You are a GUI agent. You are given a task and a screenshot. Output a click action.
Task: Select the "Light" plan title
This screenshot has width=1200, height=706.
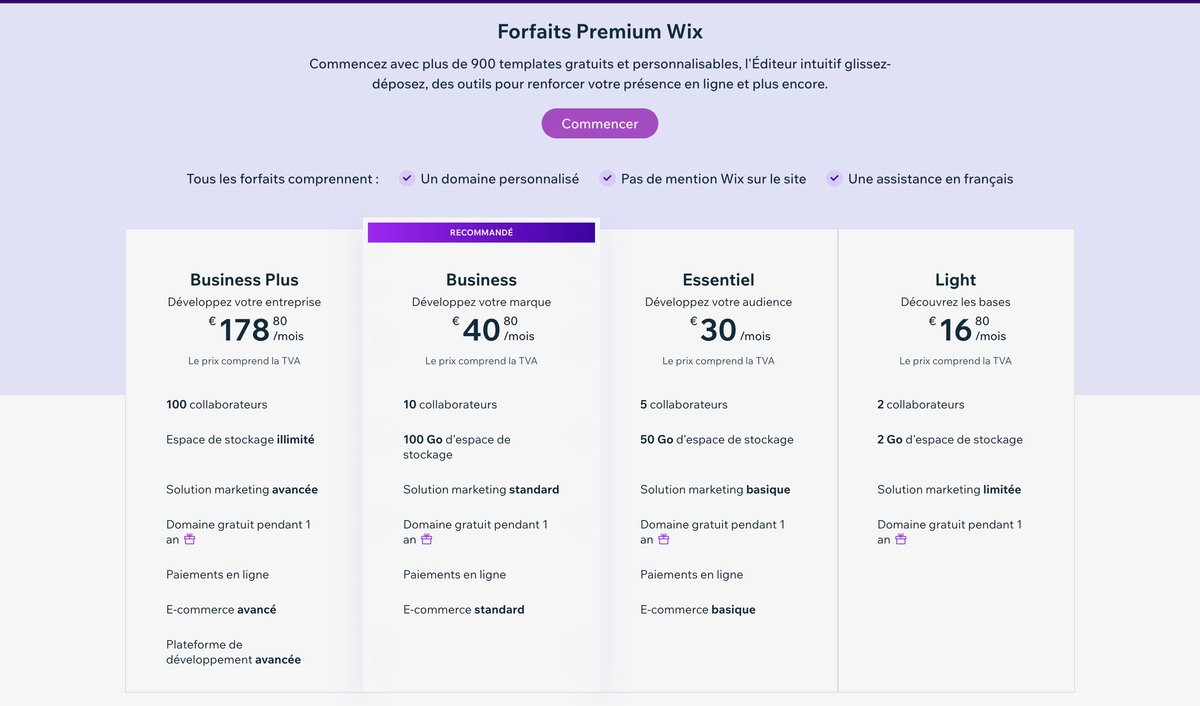pos(955,279)
